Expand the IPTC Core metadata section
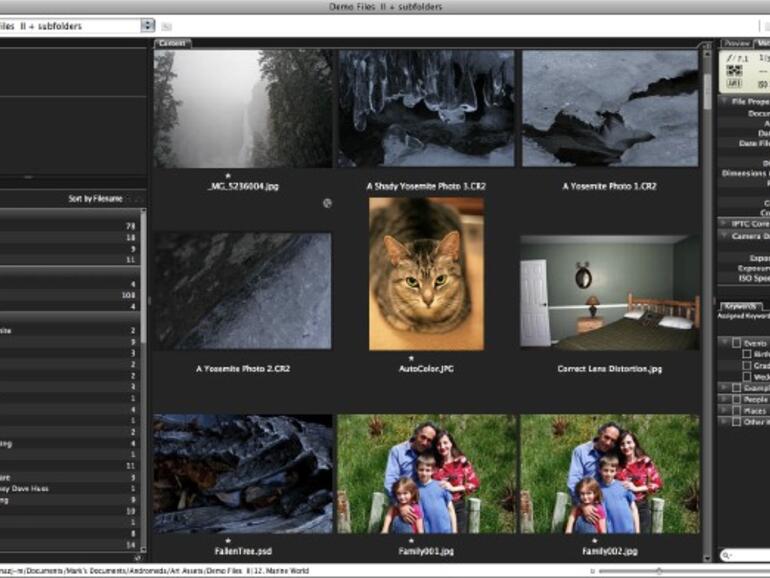Image resolution: width=770 pixels, height=578 pixels. pyautogui.click(x=724, y=223)
